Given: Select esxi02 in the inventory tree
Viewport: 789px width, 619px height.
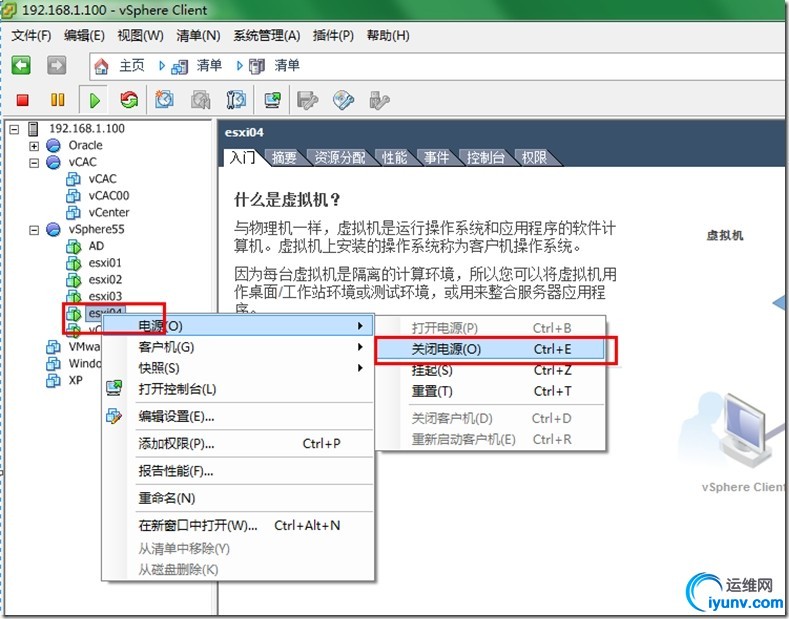Looking at the screenshot, I should pyautogui.click(x=105, y=279).
